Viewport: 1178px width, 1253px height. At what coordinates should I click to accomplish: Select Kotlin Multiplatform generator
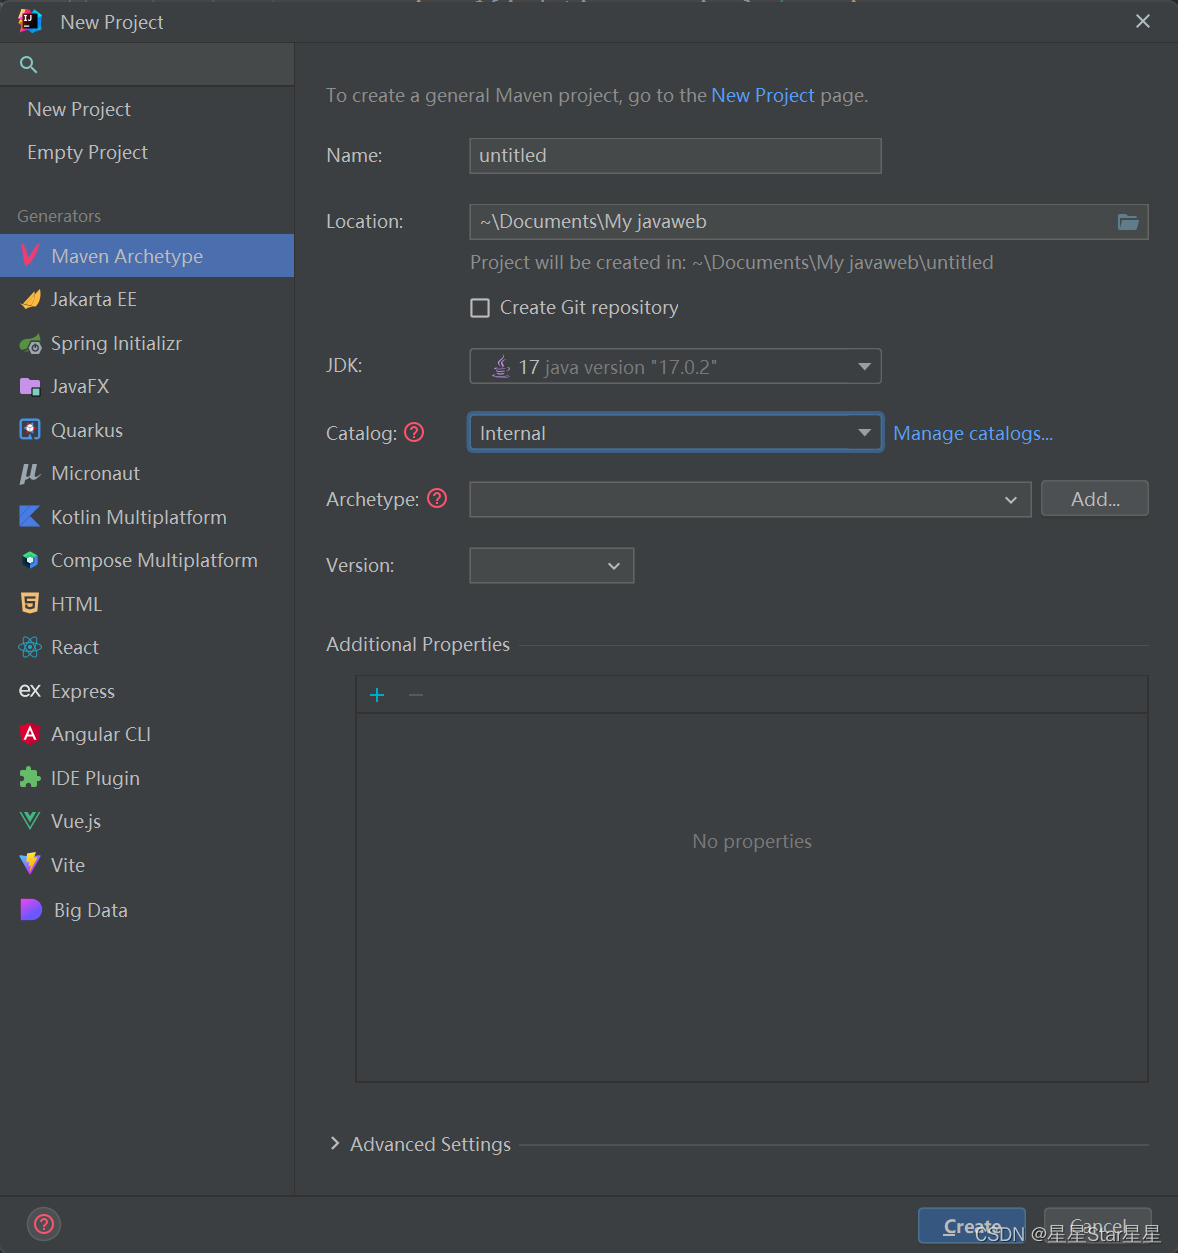click(x=147, y=517)
